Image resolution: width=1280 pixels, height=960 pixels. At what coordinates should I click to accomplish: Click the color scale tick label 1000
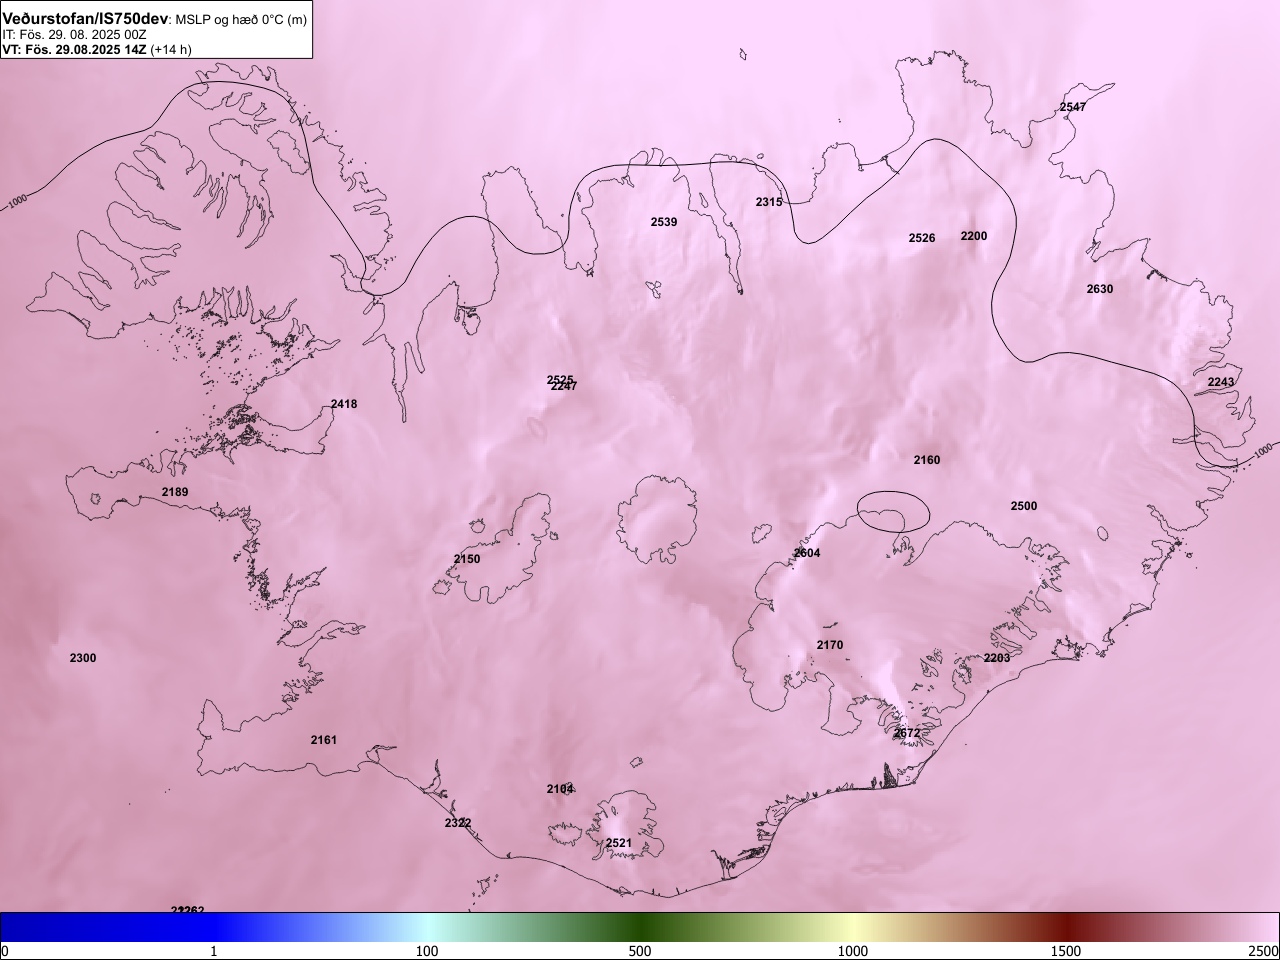point(853,950)
